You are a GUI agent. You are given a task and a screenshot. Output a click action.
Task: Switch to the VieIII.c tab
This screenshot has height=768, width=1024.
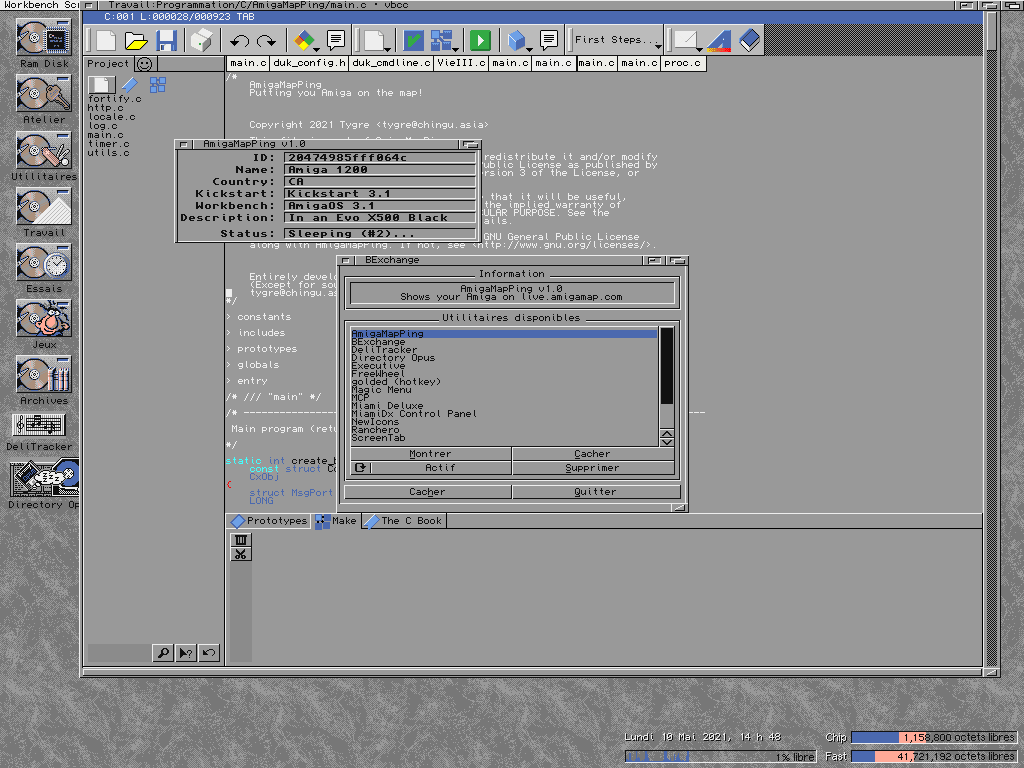(x=461, y=63)
